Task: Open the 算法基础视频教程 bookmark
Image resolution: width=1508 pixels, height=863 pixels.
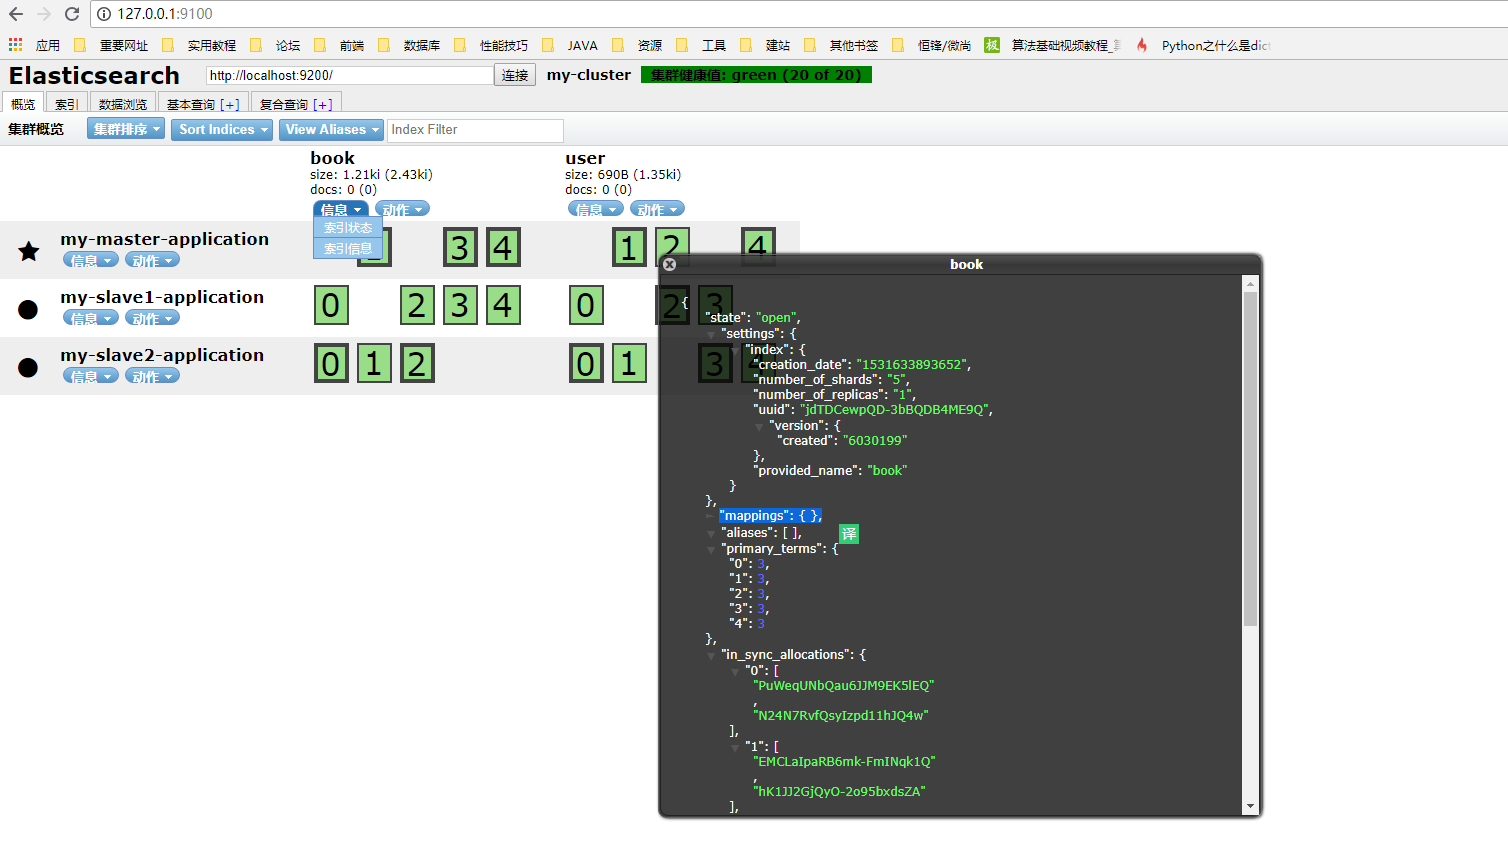Action: coord(1053,45)
